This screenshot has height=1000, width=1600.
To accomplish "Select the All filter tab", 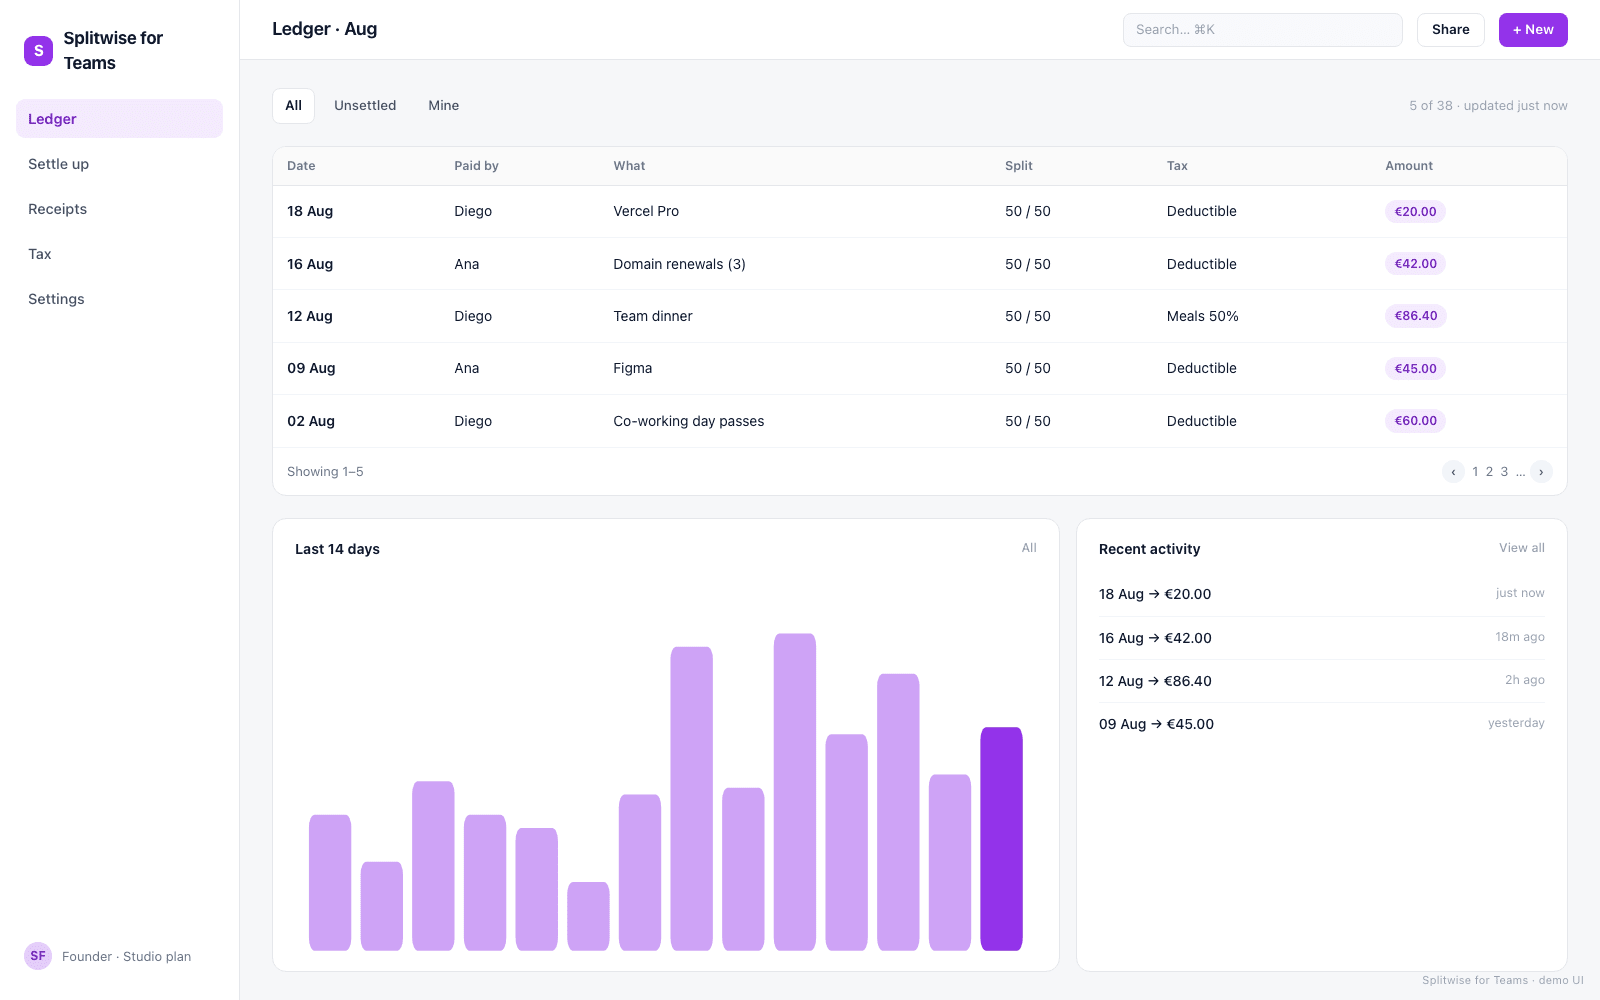I will pyautogui.click(x=293, y=106).
